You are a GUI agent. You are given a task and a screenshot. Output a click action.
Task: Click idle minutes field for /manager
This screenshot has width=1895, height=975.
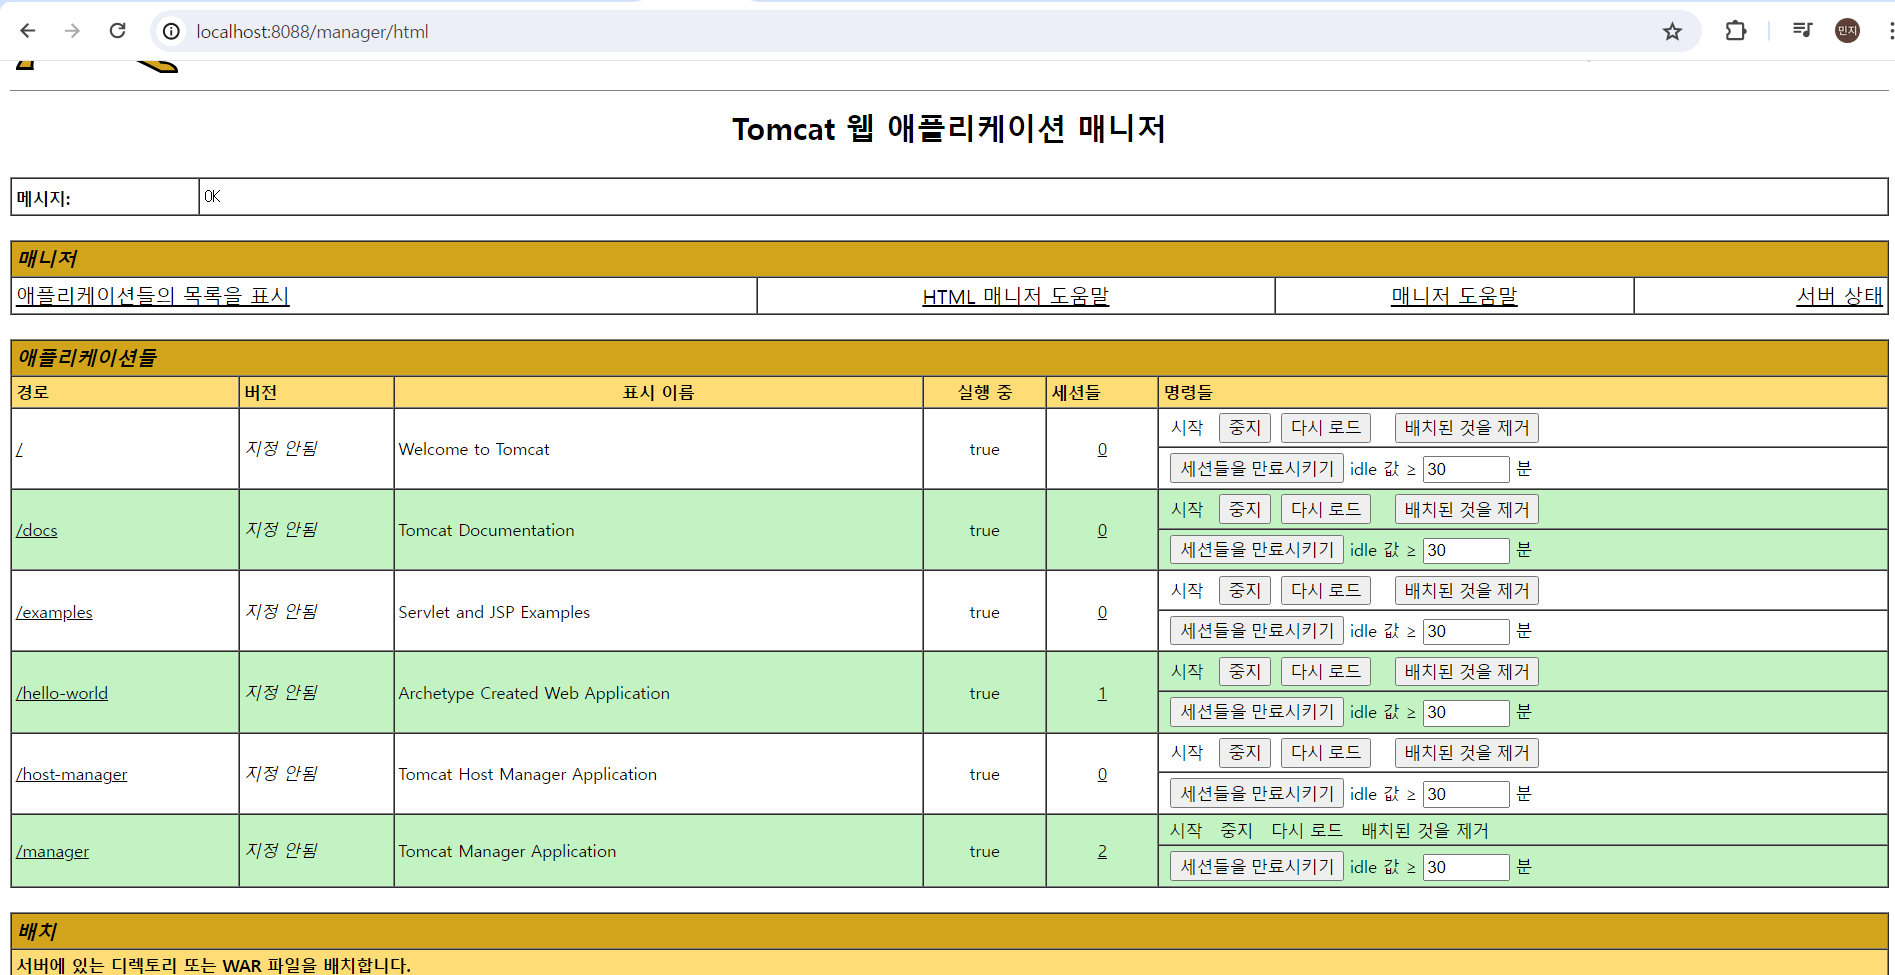pos(1466,867)
